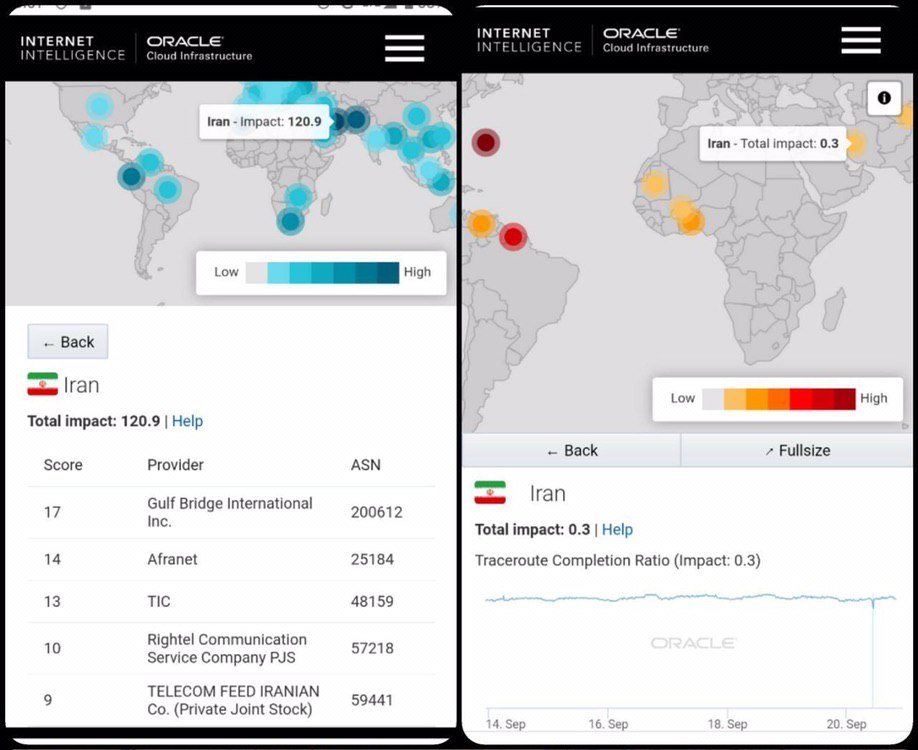
Task: Click the Internet Intelligence logo, right panel
Action: coord(527,40)
